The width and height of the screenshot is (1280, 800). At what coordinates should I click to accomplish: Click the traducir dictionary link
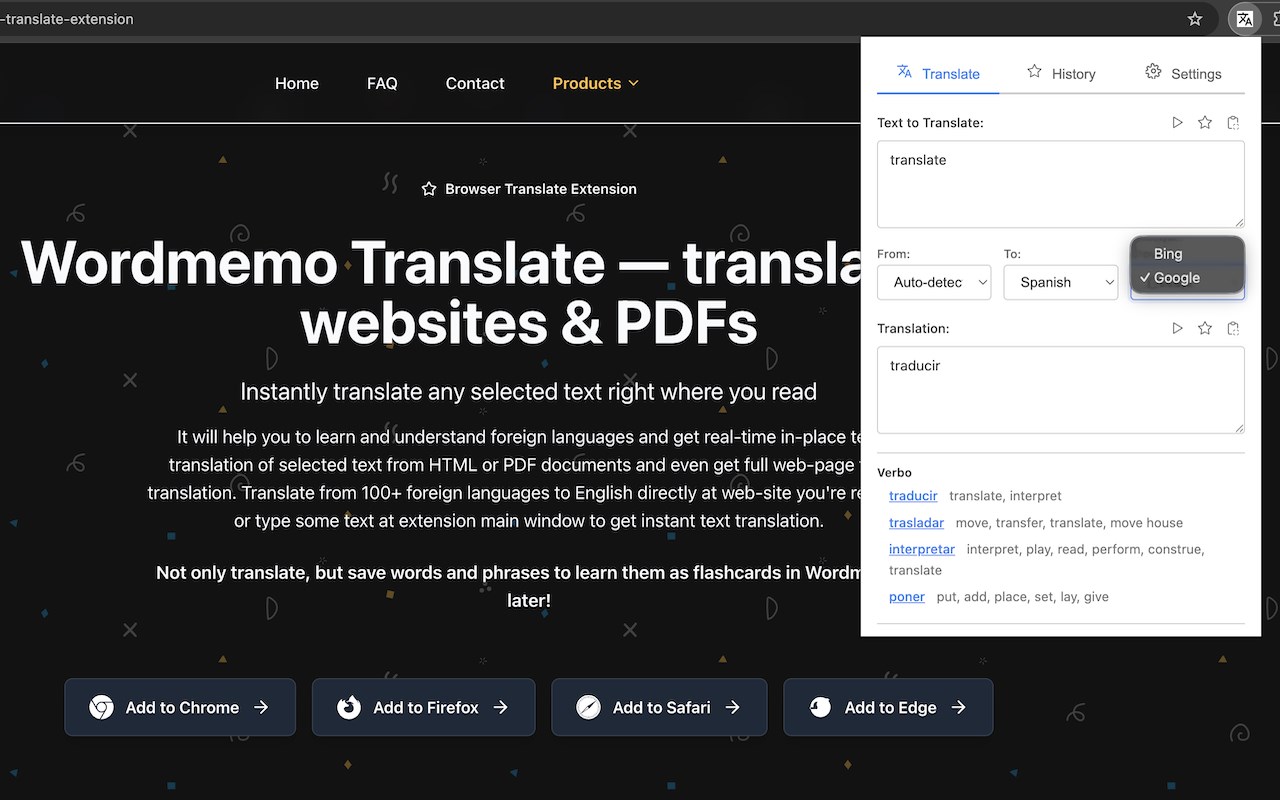point(913,496)
